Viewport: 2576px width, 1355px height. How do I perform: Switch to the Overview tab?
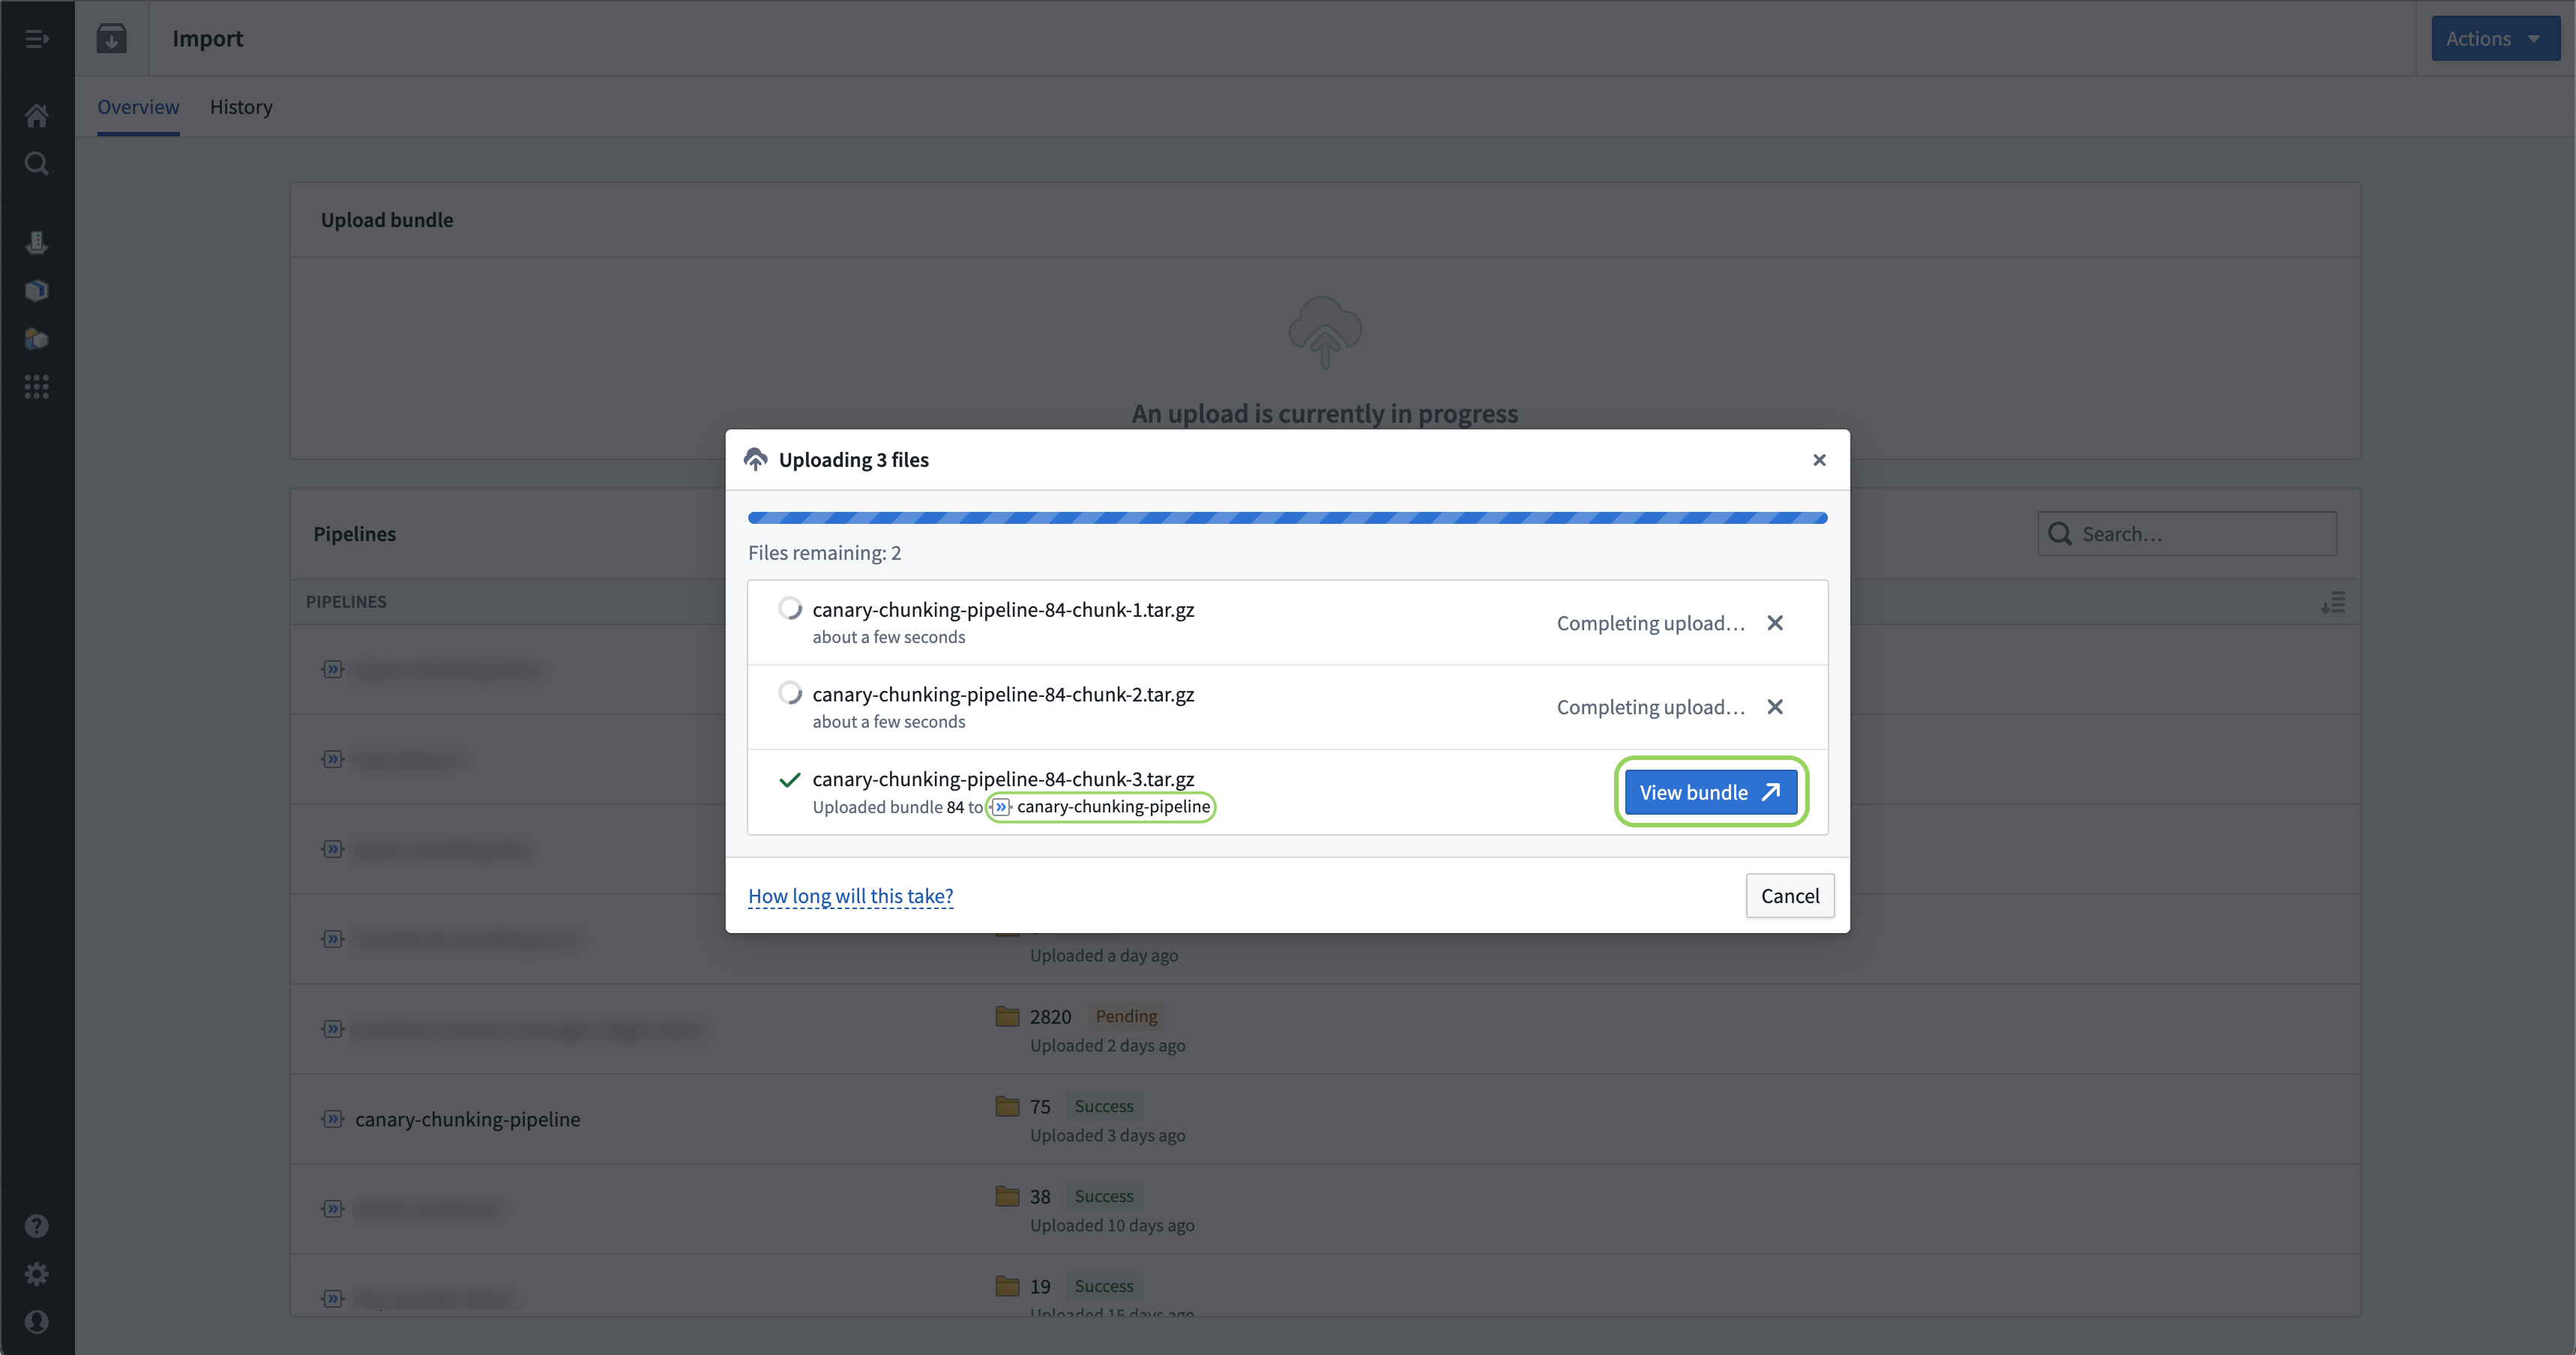[138, 107]
